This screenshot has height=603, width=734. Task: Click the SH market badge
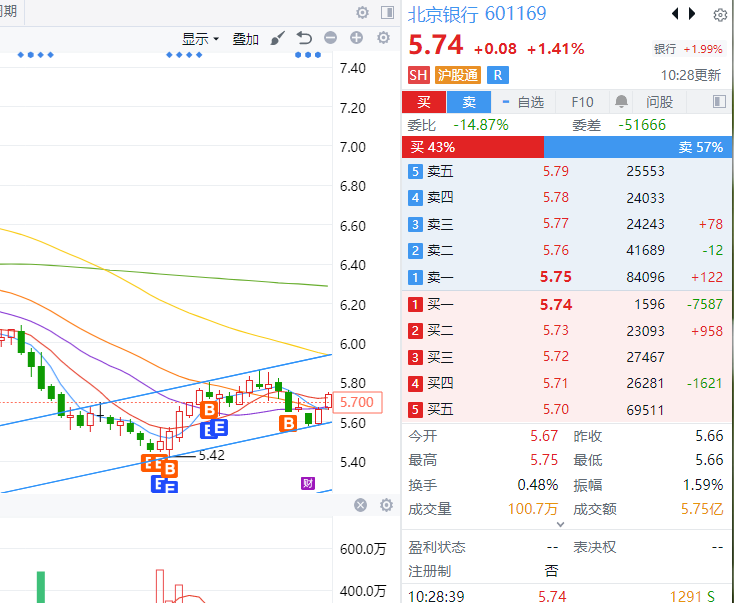pos(418,75)
